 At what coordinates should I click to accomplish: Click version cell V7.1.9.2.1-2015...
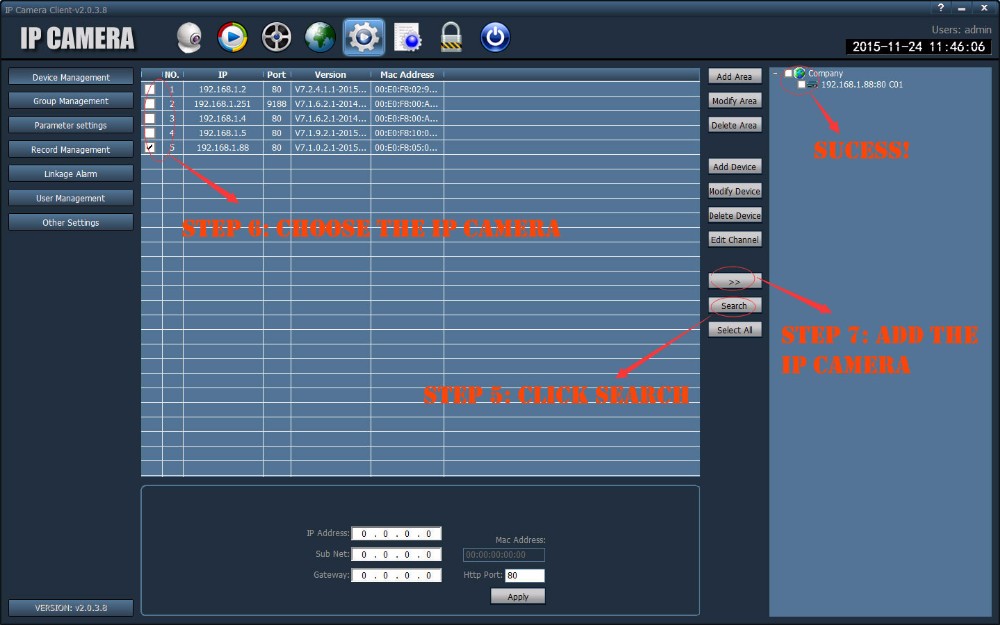tap(330, 133)
